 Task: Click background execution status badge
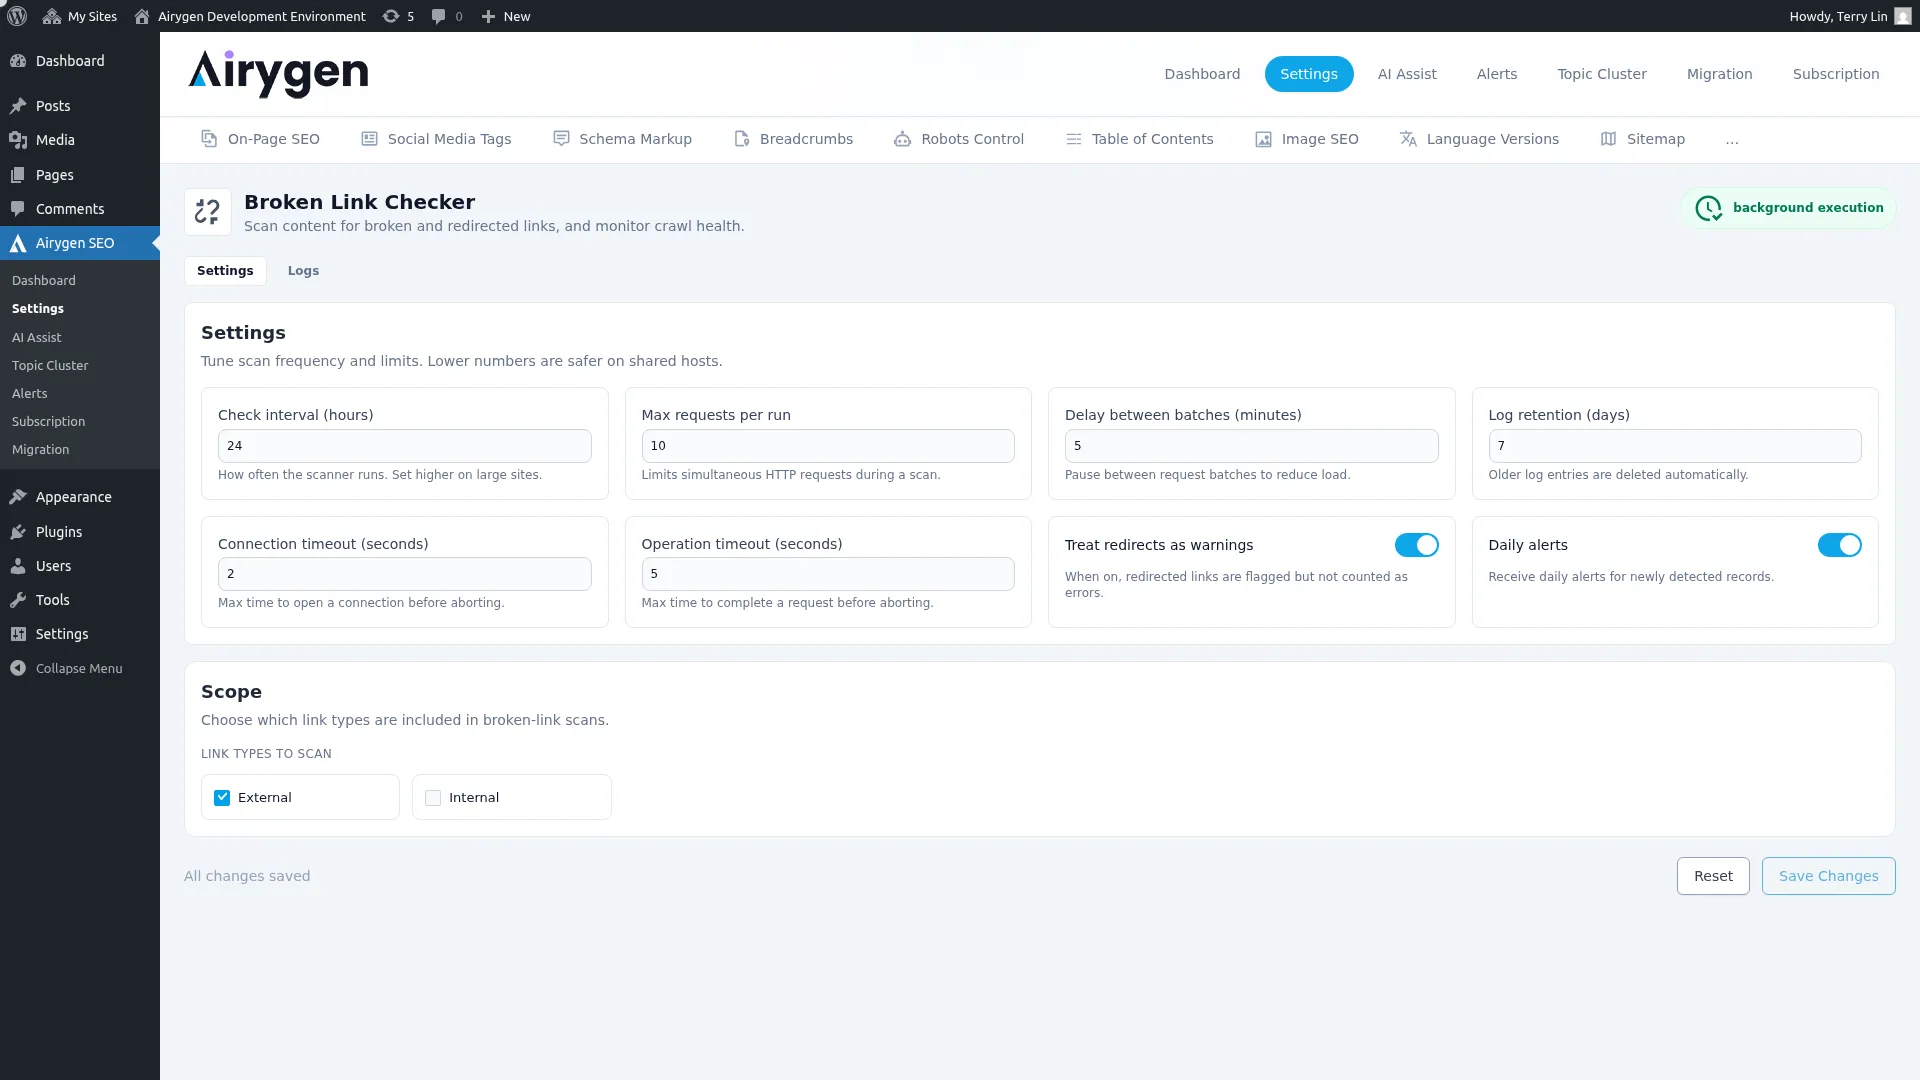1788,208
